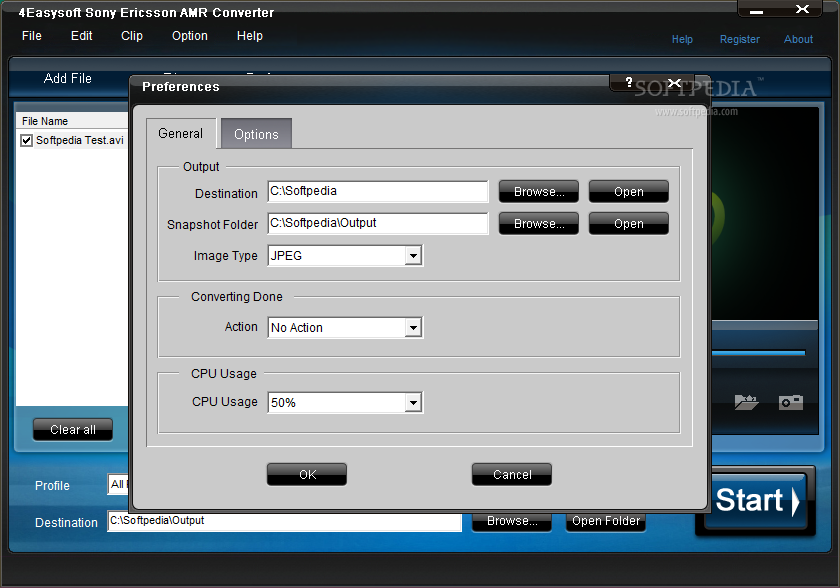Open the Edit menu
Viewport: 840px width, 588px height.
pyautogui.click(x=81, y=36)
